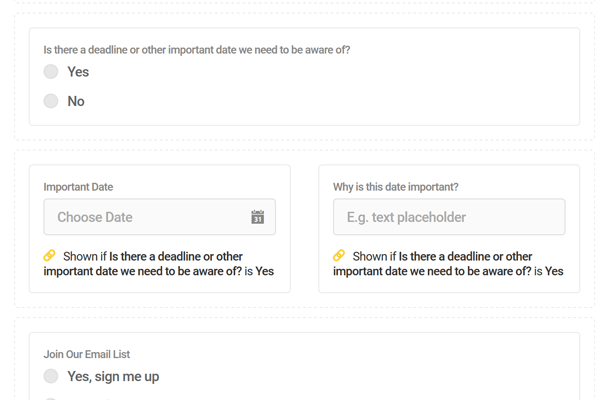The height and width of the screenshot is (400, 600).
Task: Click the Choose Date input field
Action: tap(160, 217)
